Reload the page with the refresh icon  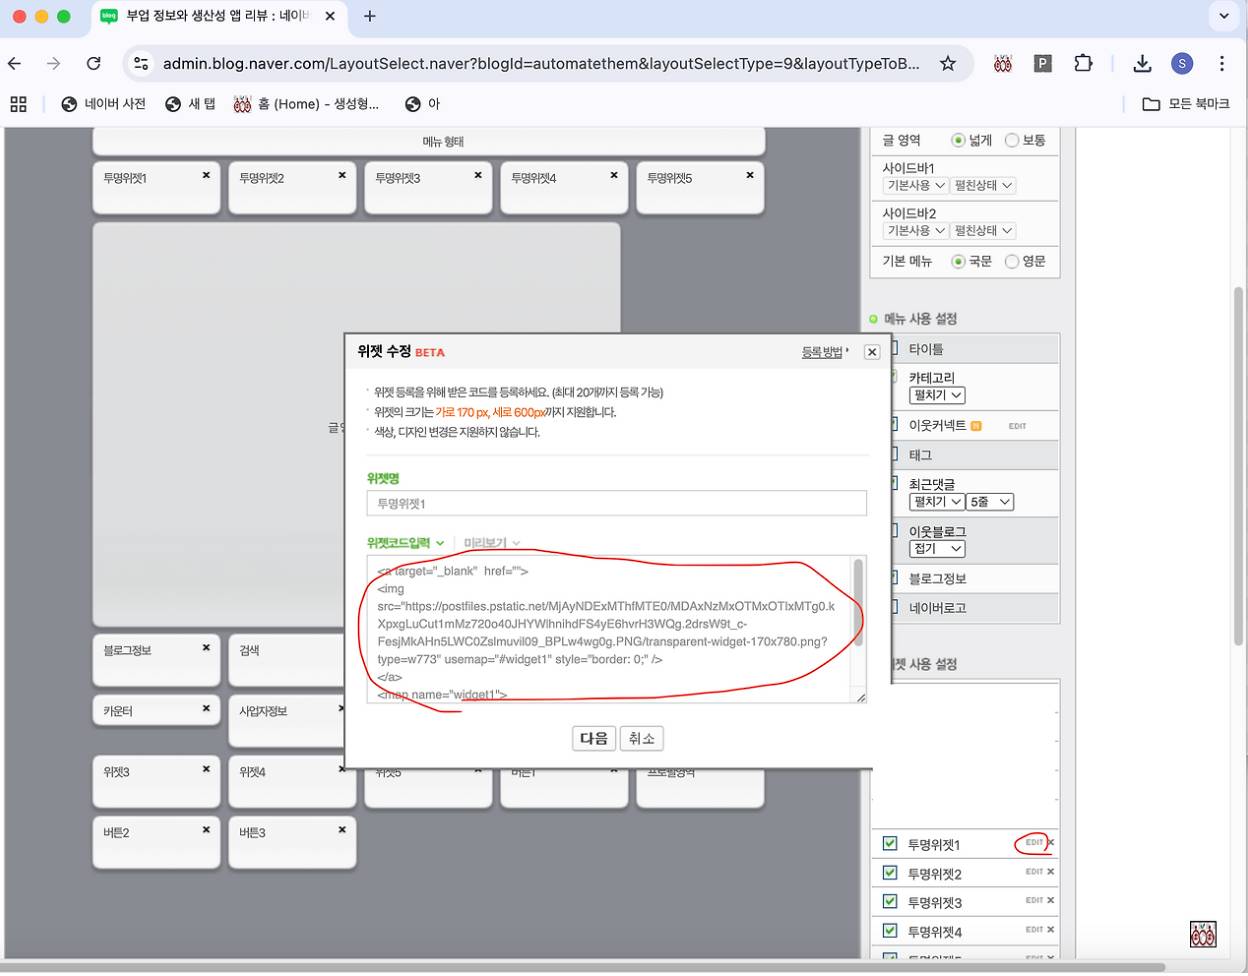[94, 64]
